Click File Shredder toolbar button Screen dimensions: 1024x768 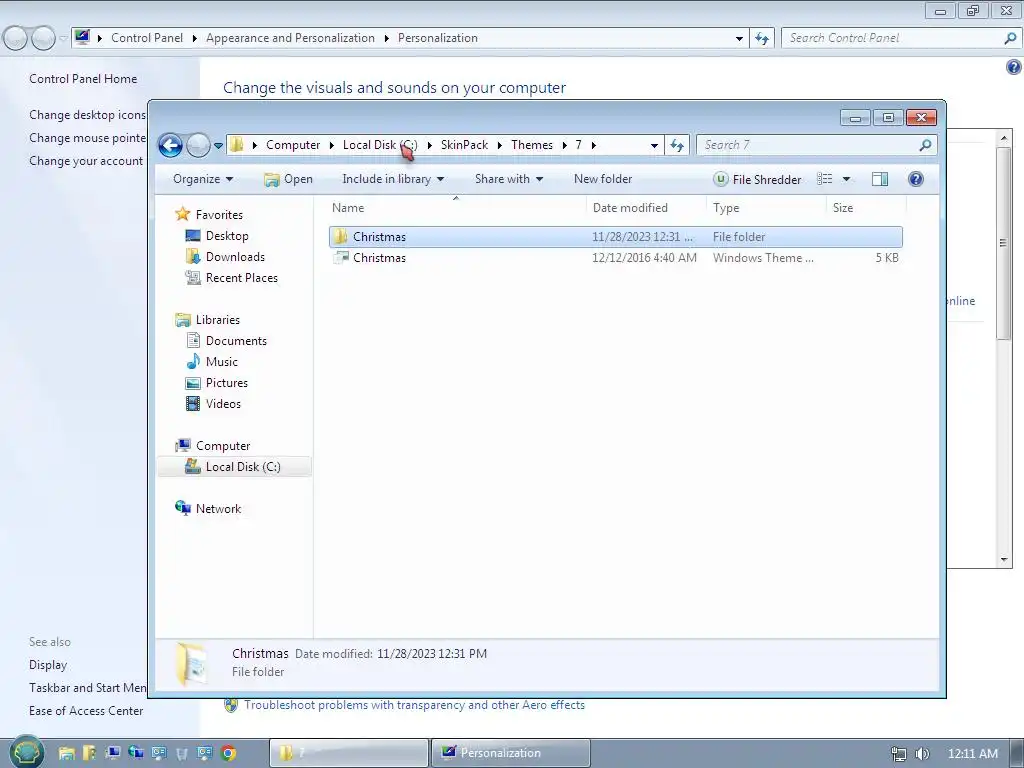[758, 179]
